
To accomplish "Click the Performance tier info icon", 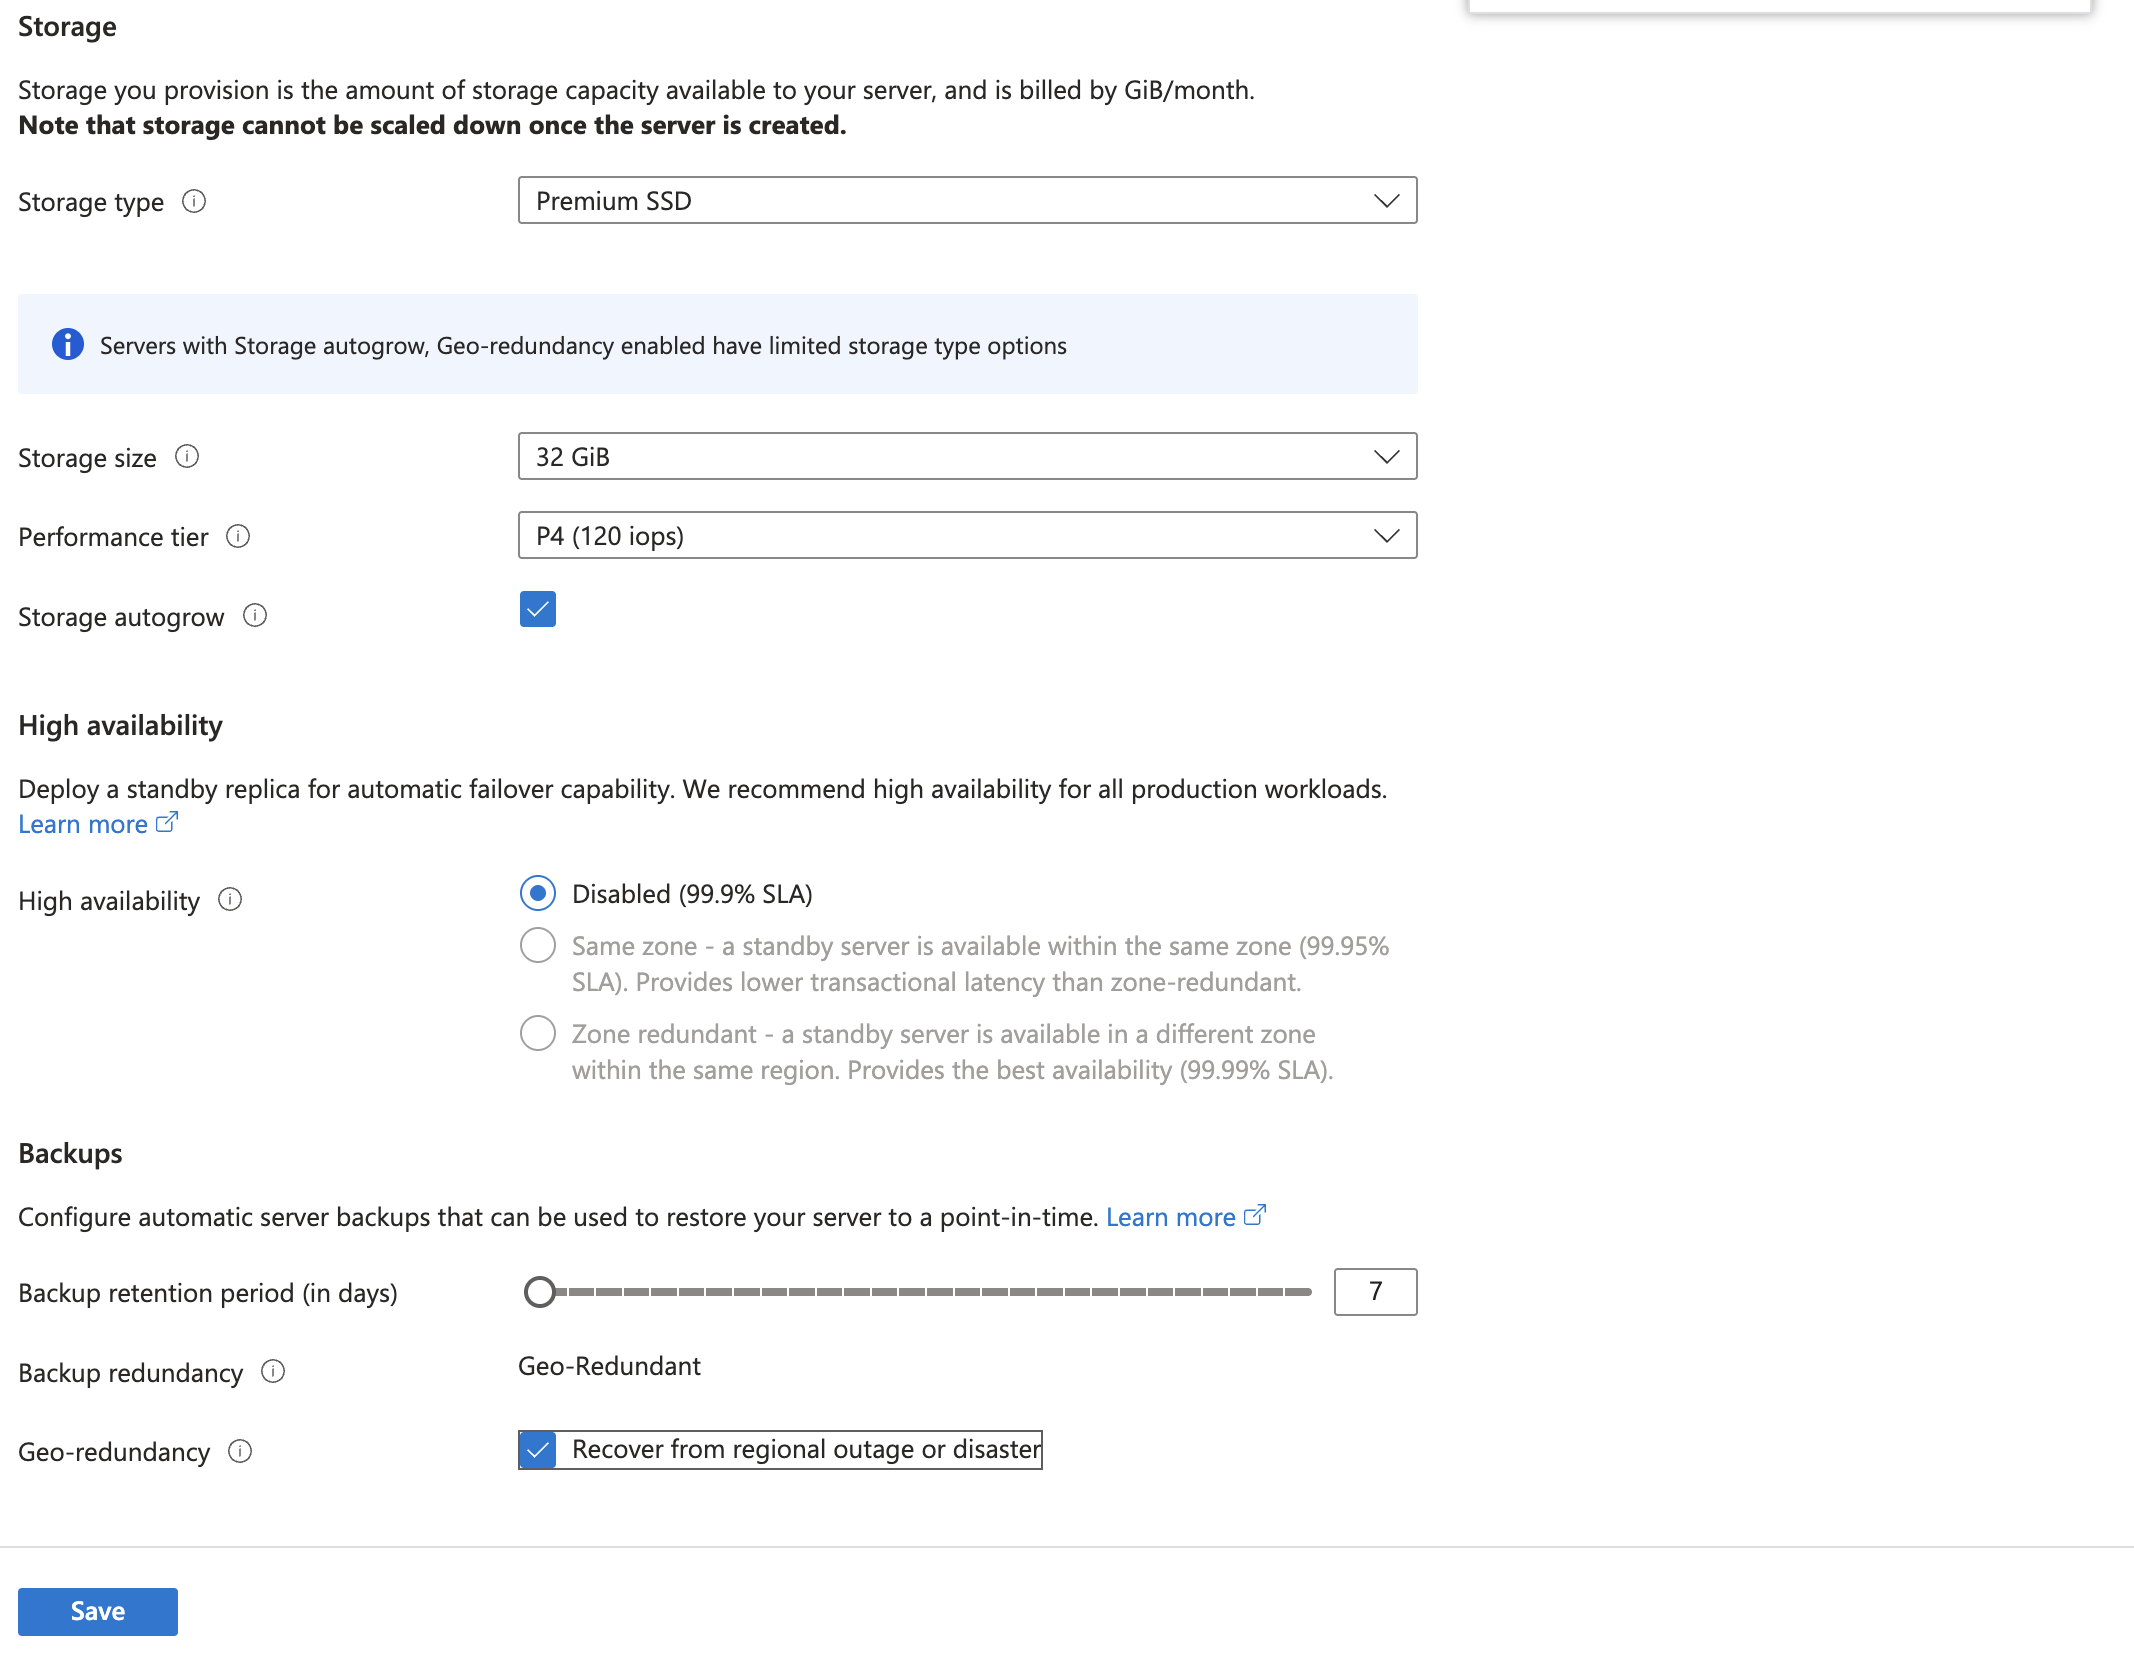I will (238, 537).
